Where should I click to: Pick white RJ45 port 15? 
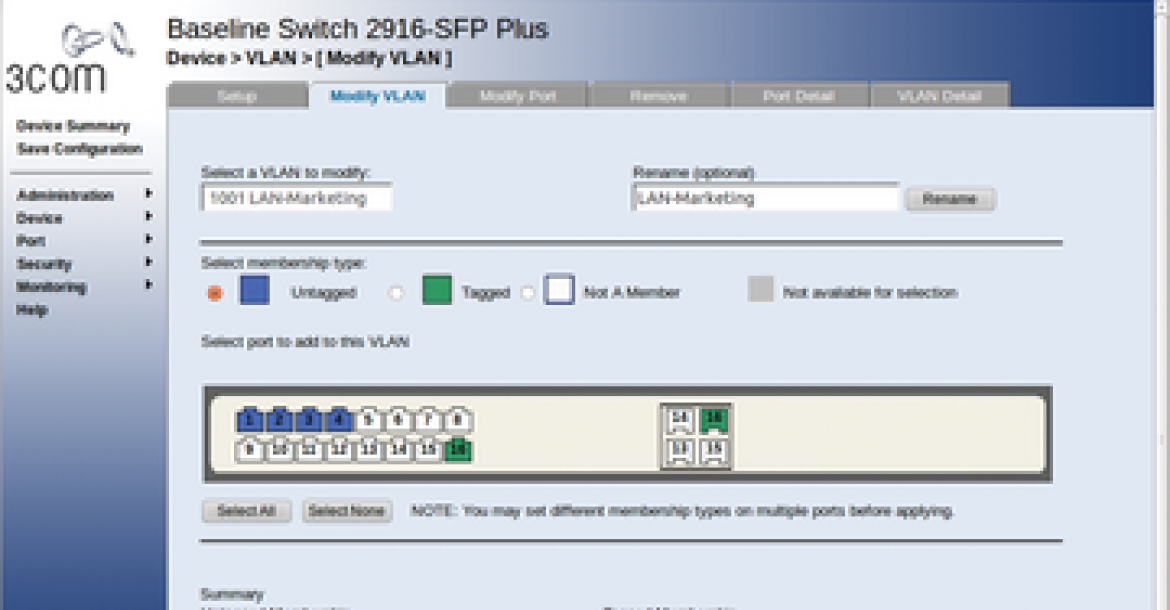[428, 450]
